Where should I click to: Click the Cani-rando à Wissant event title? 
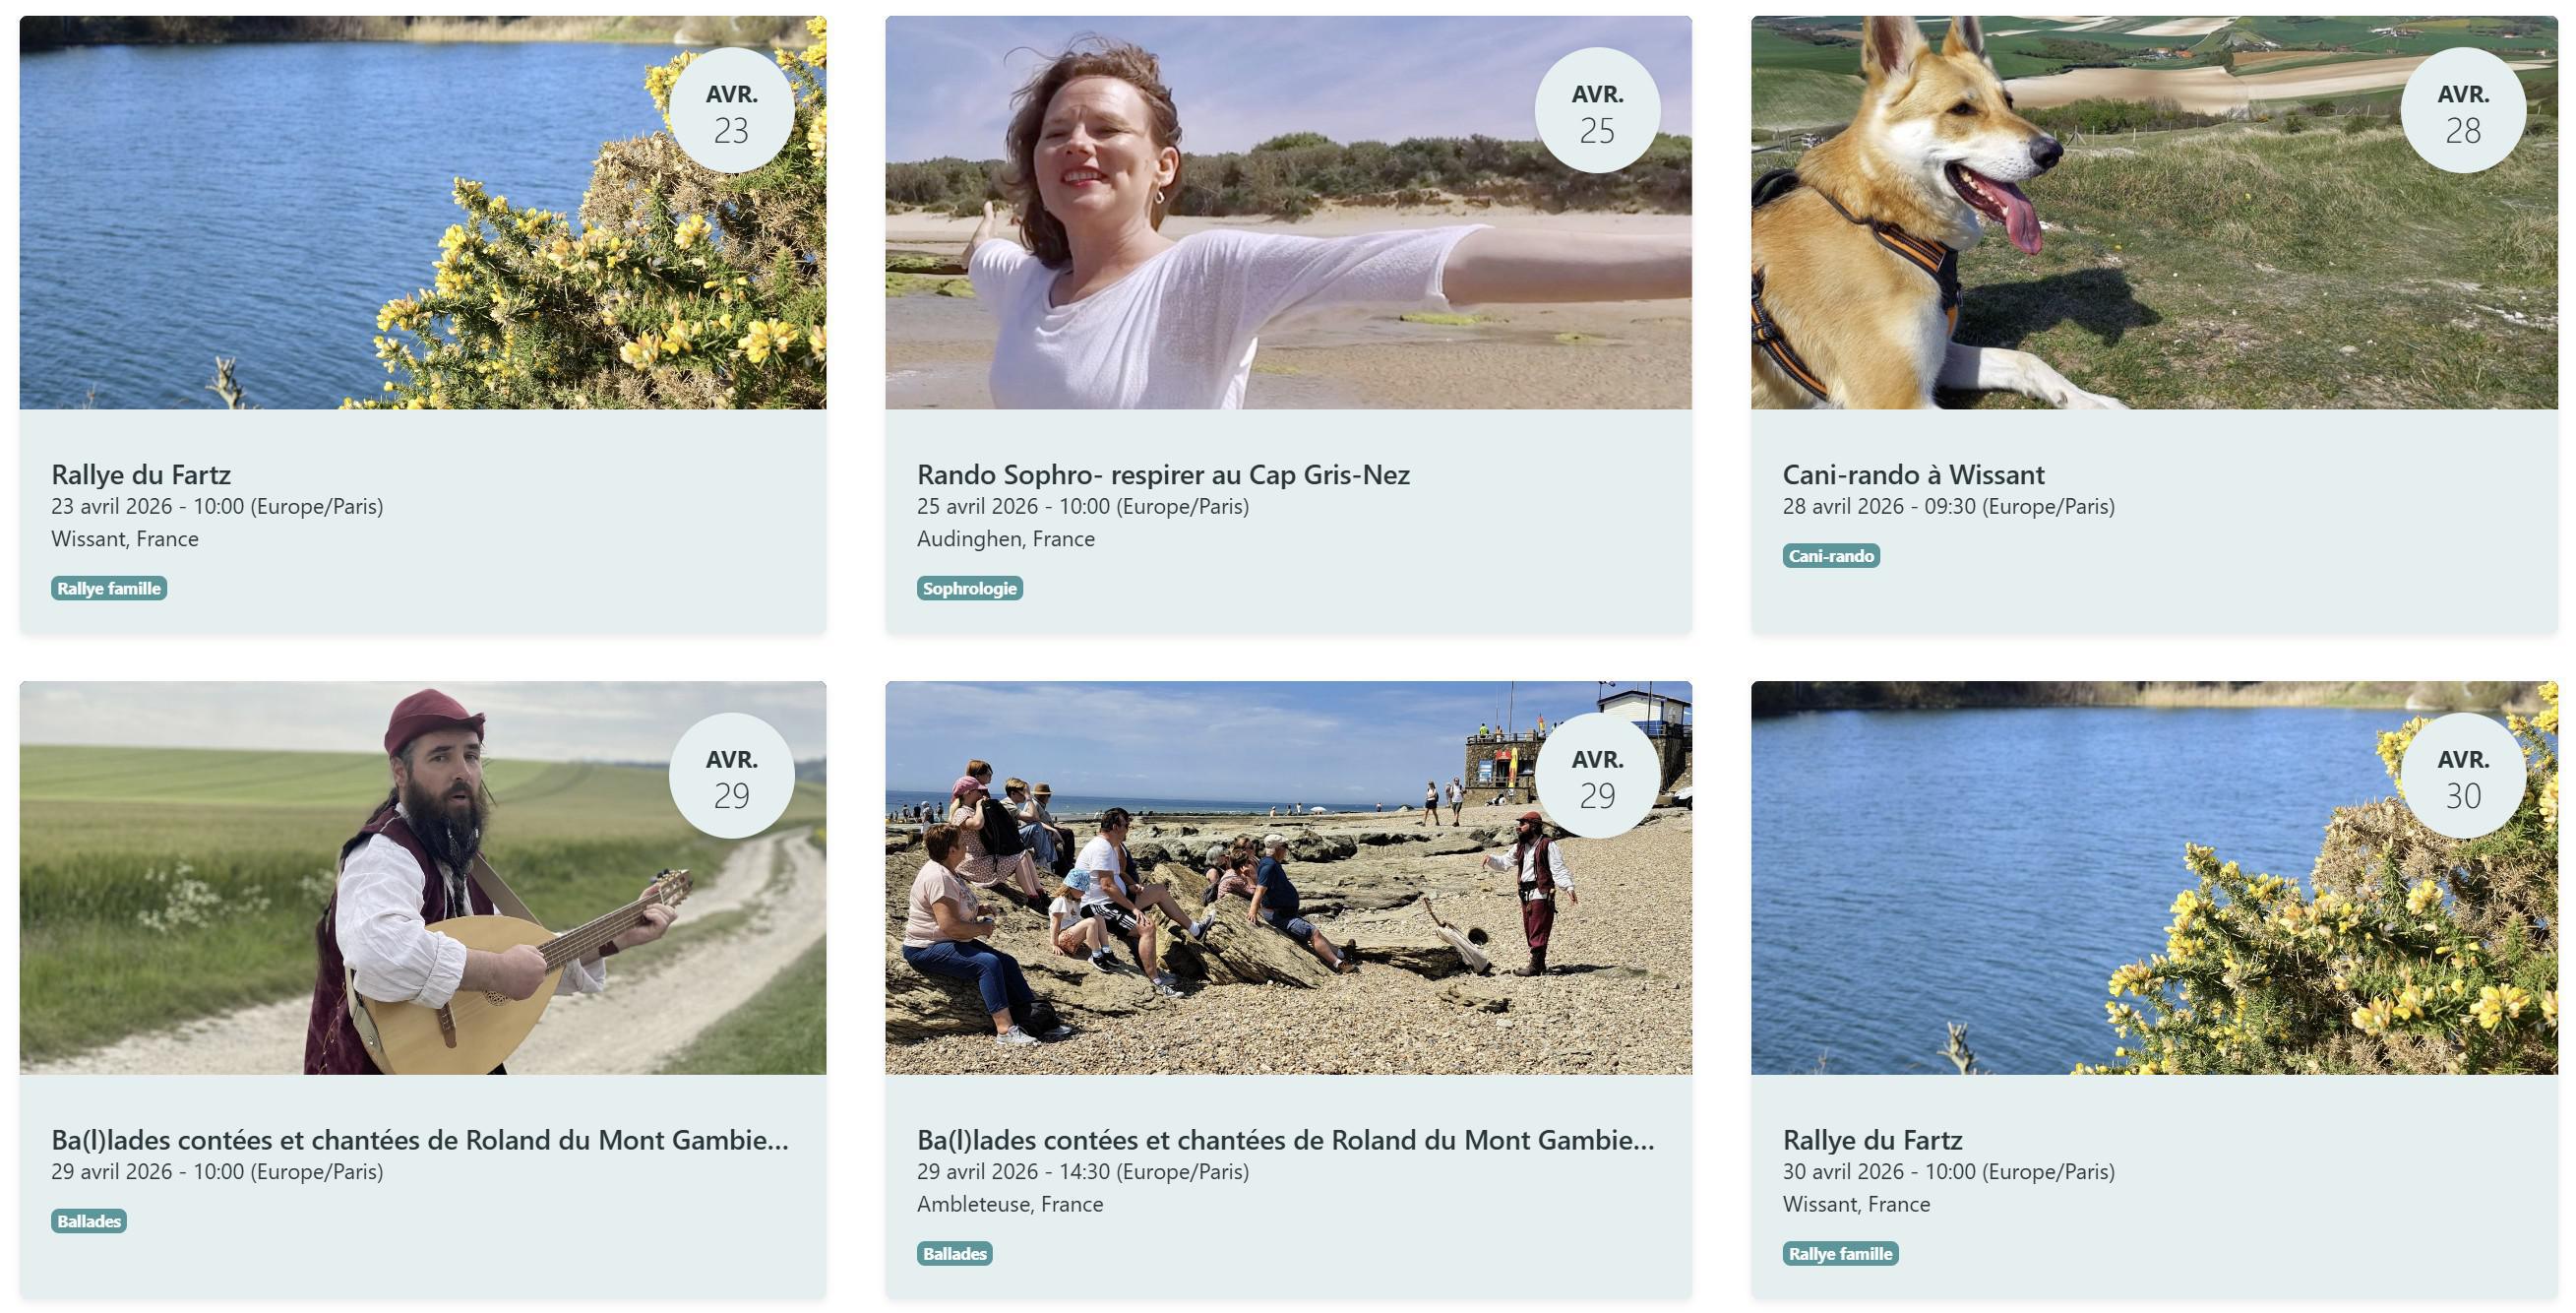point(1913,474)
